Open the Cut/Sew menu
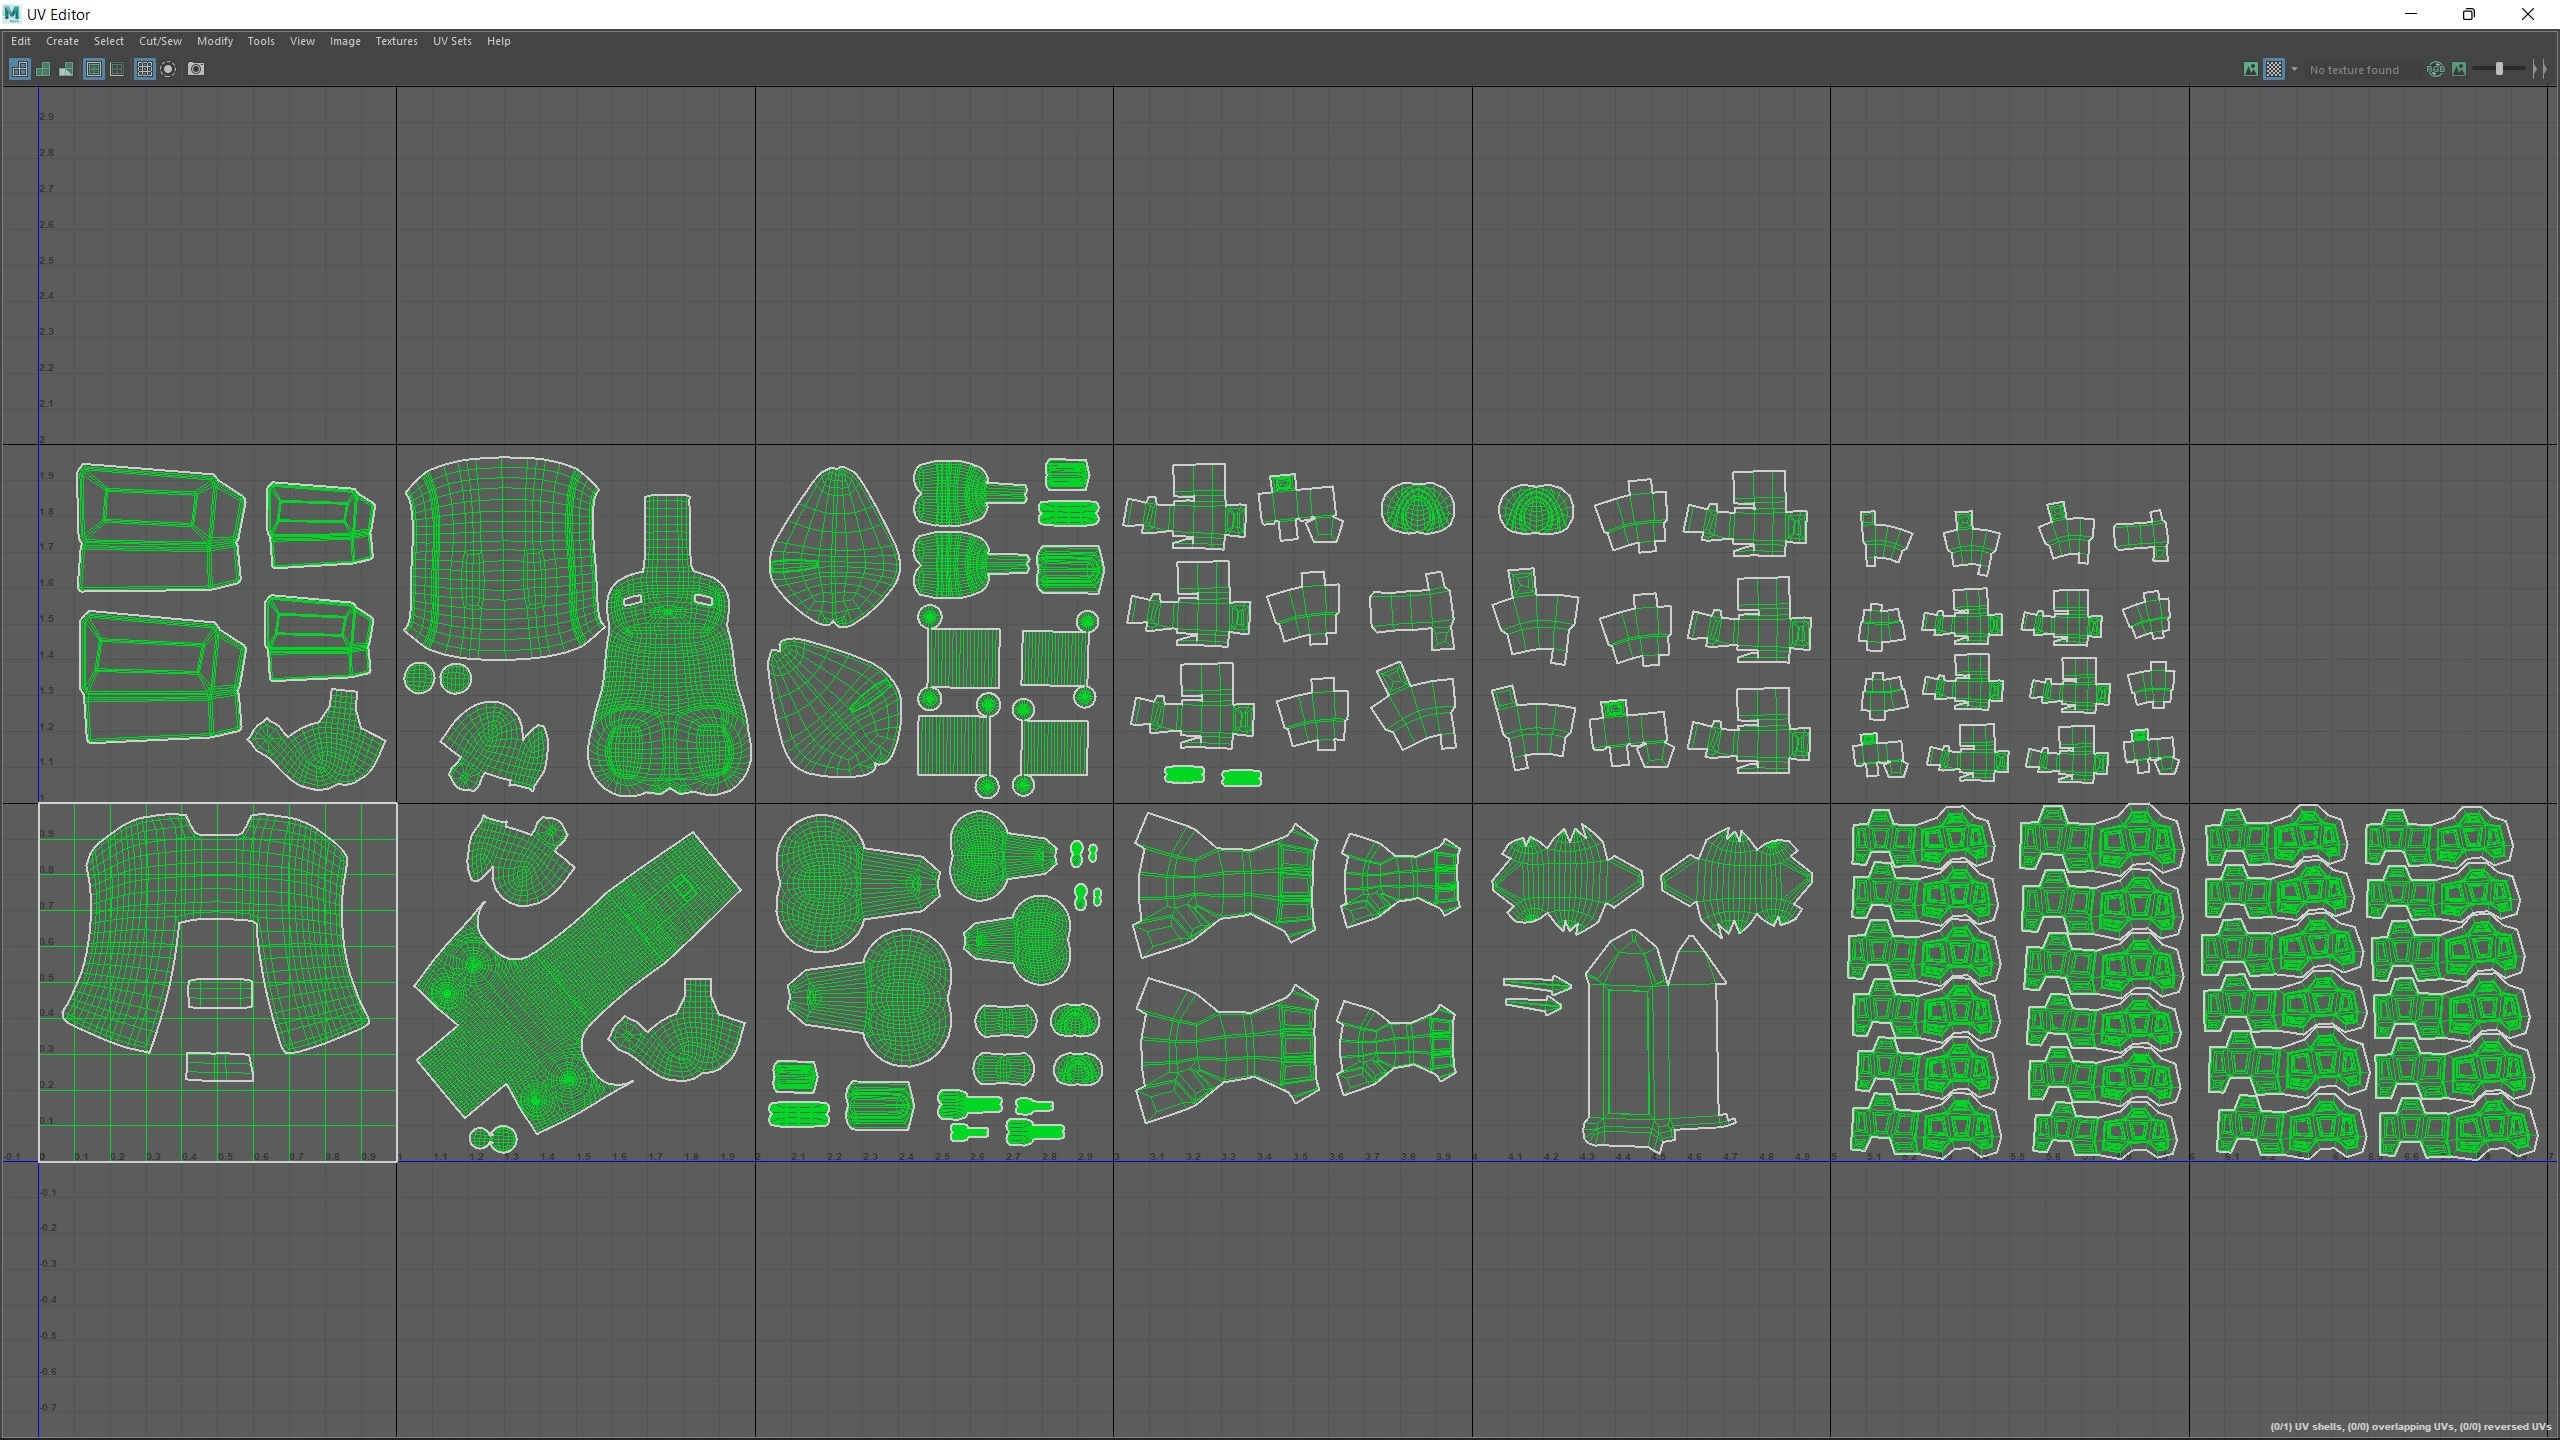Image resolution: width=2560 pixels, height=1440 pixels. pos(160,41)
